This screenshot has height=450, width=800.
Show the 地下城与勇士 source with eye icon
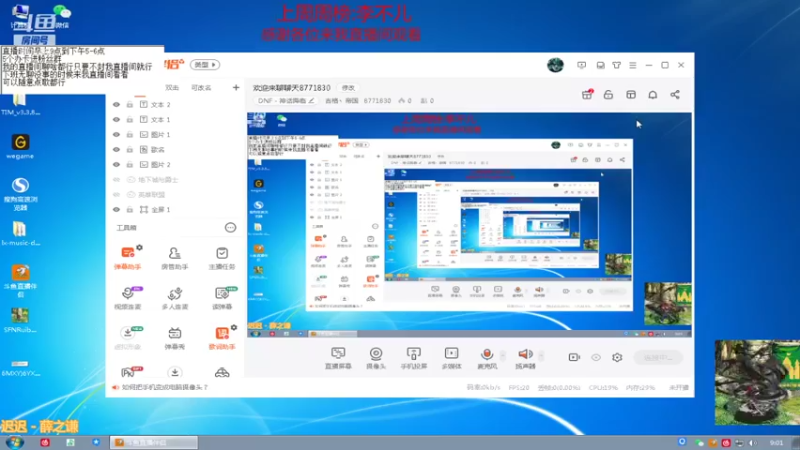pyautogui.click(x=116, y=180)
